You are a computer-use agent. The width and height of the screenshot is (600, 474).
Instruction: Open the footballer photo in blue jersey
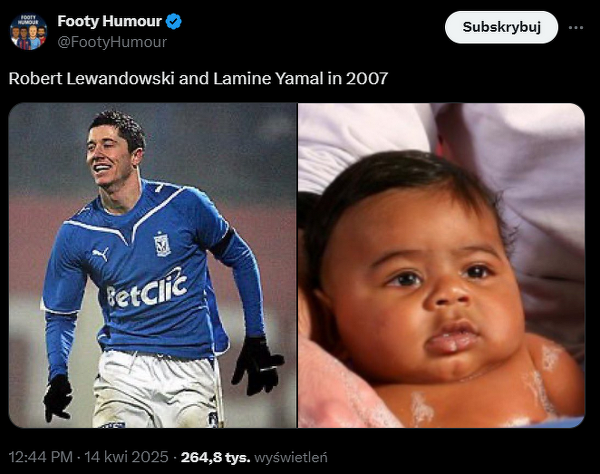click(152, 265)
